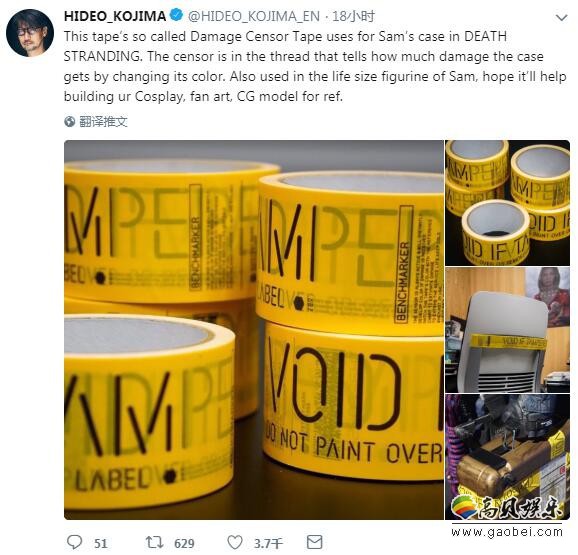Viewport: 578px width, 555px height.
Task: Click the like count 3.7千
Action: point(268,543)
